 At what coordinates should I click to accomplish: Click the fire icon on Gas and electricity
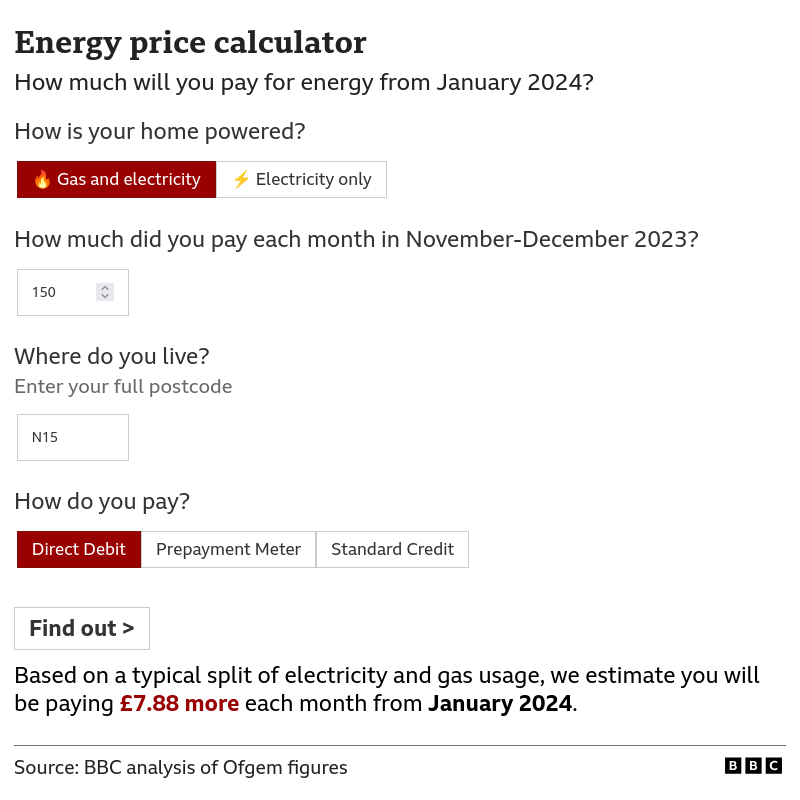(x=40, y=179)
